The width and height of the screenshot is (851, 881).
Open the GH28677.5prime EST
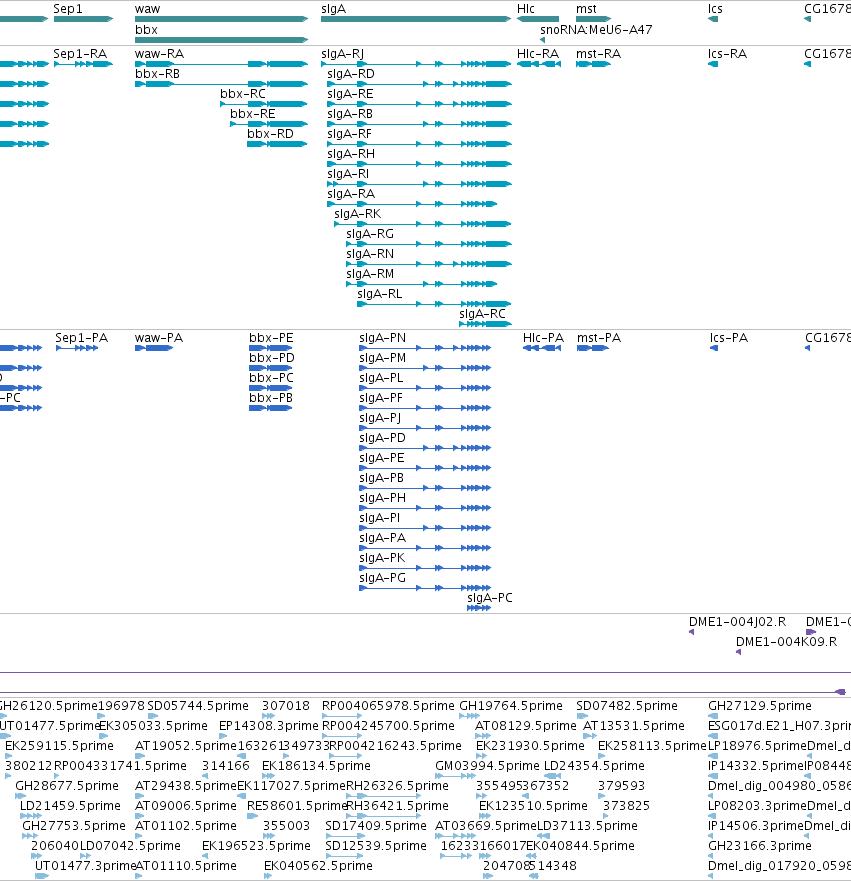pos(21,796)
